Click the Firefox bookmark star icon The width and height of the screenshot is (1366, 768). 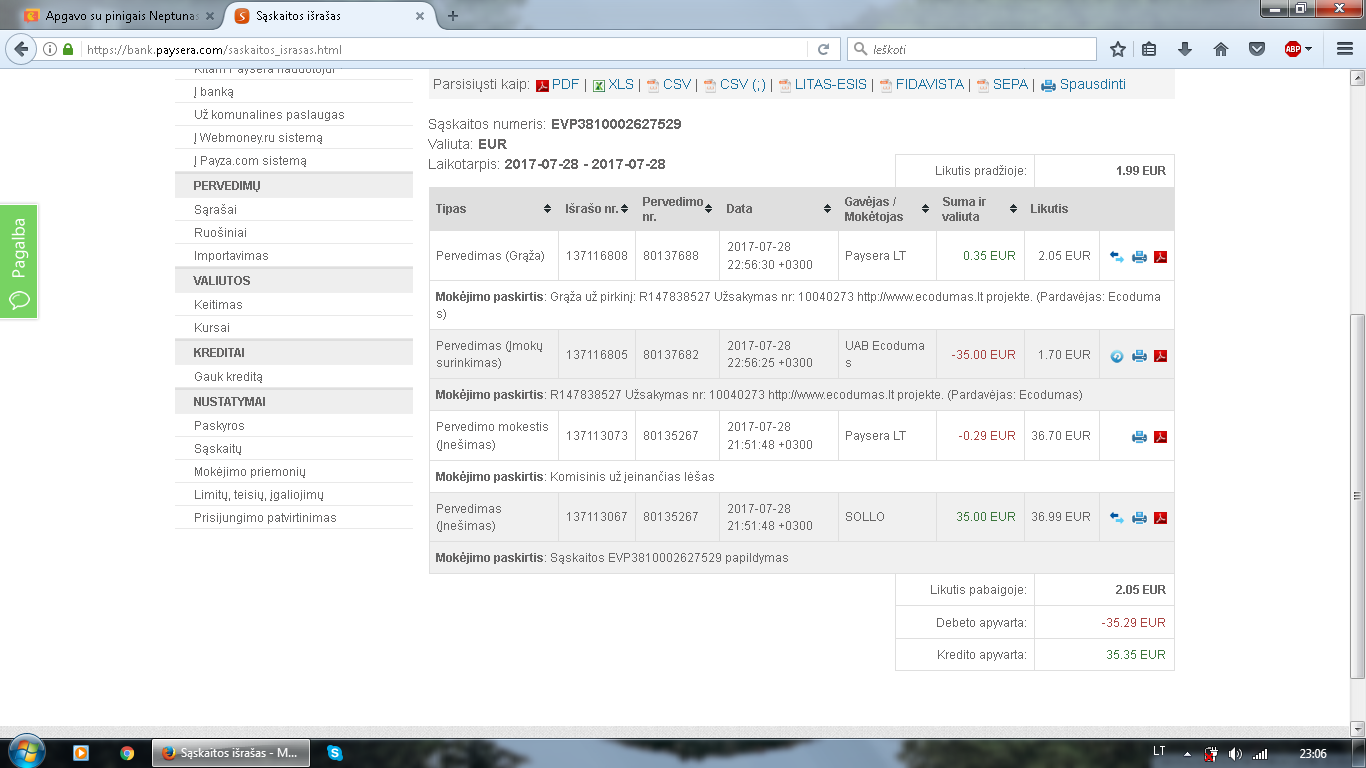[1118, 49]
